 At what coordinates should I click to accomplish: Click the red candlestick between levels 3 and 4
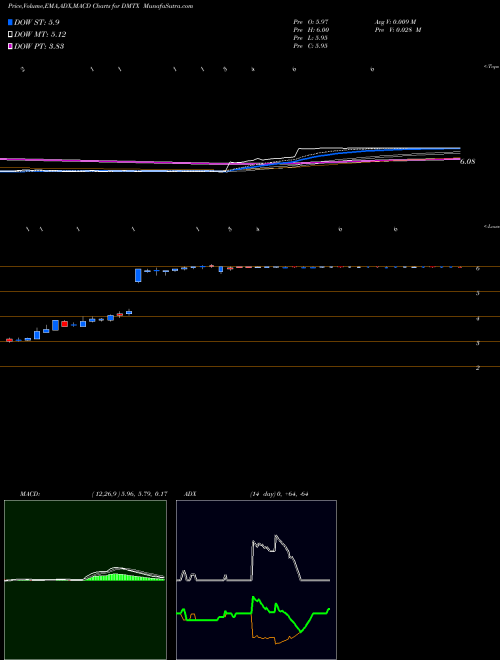[x=64, y=324]
